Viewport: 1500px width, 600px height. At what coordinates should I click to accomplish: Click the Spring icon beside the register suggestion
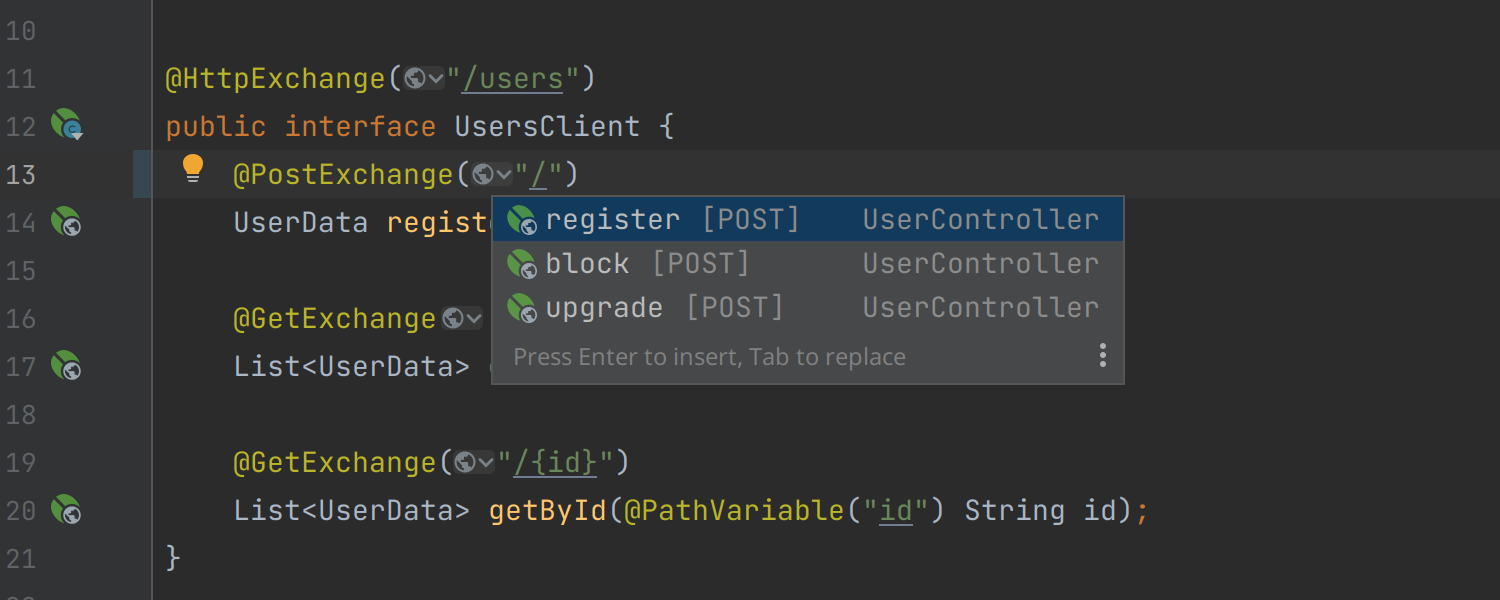coord(522,220)
